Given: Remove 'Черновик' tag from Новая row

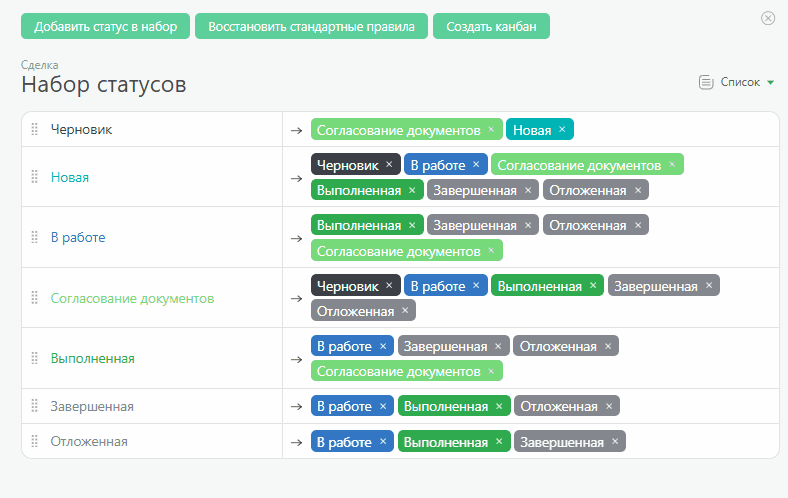Looking at the screenshot, I should 389,164.
